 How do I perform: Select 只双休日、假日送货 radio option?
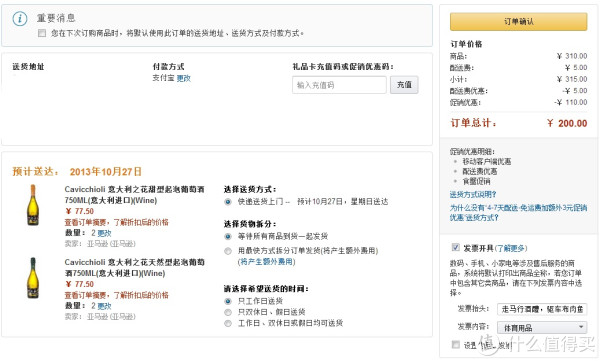tap(228, 312)
